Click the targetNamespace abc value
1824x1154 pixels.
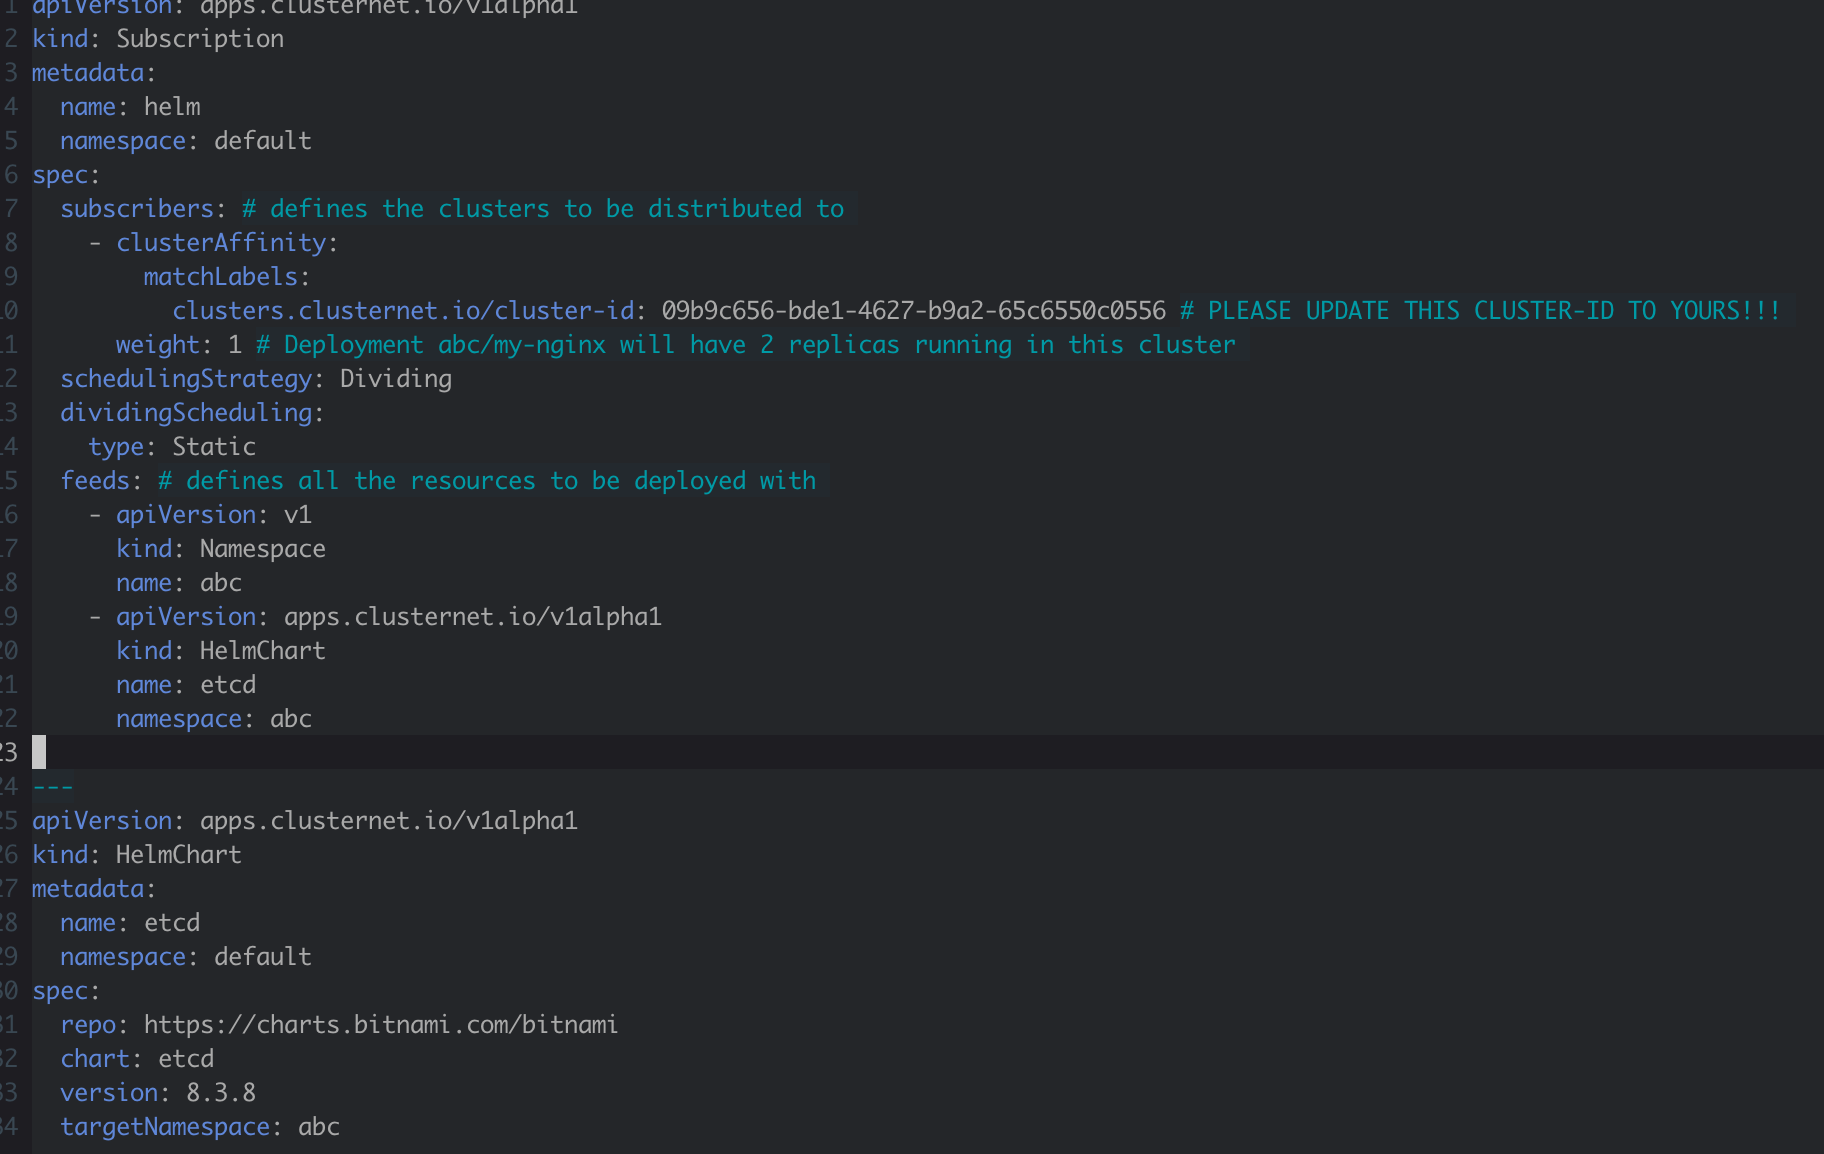point(320,1126)
